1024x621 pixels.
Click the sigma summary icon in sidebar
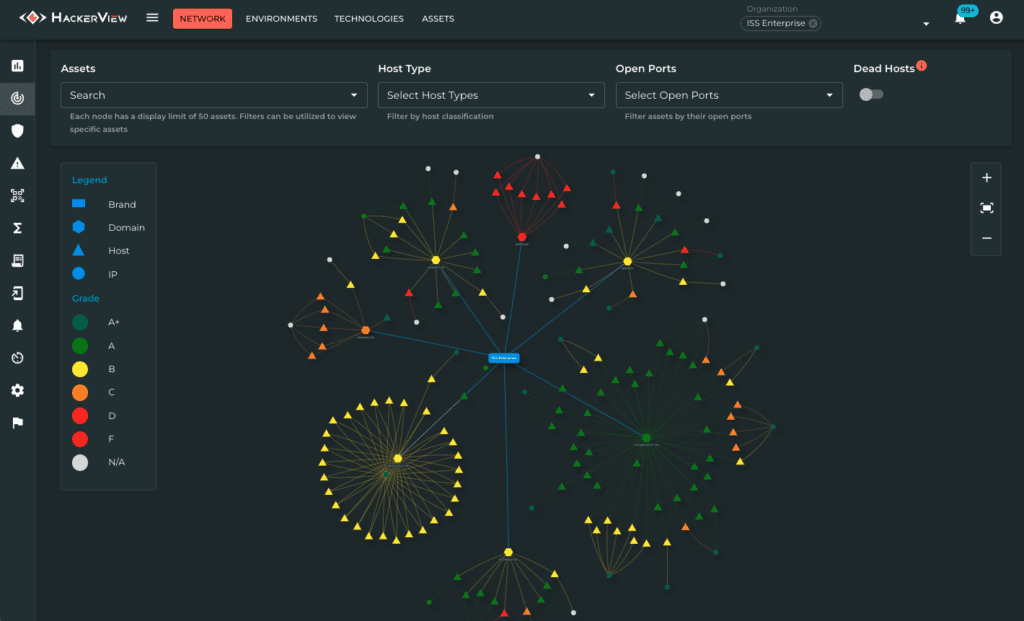pos(18,228)
